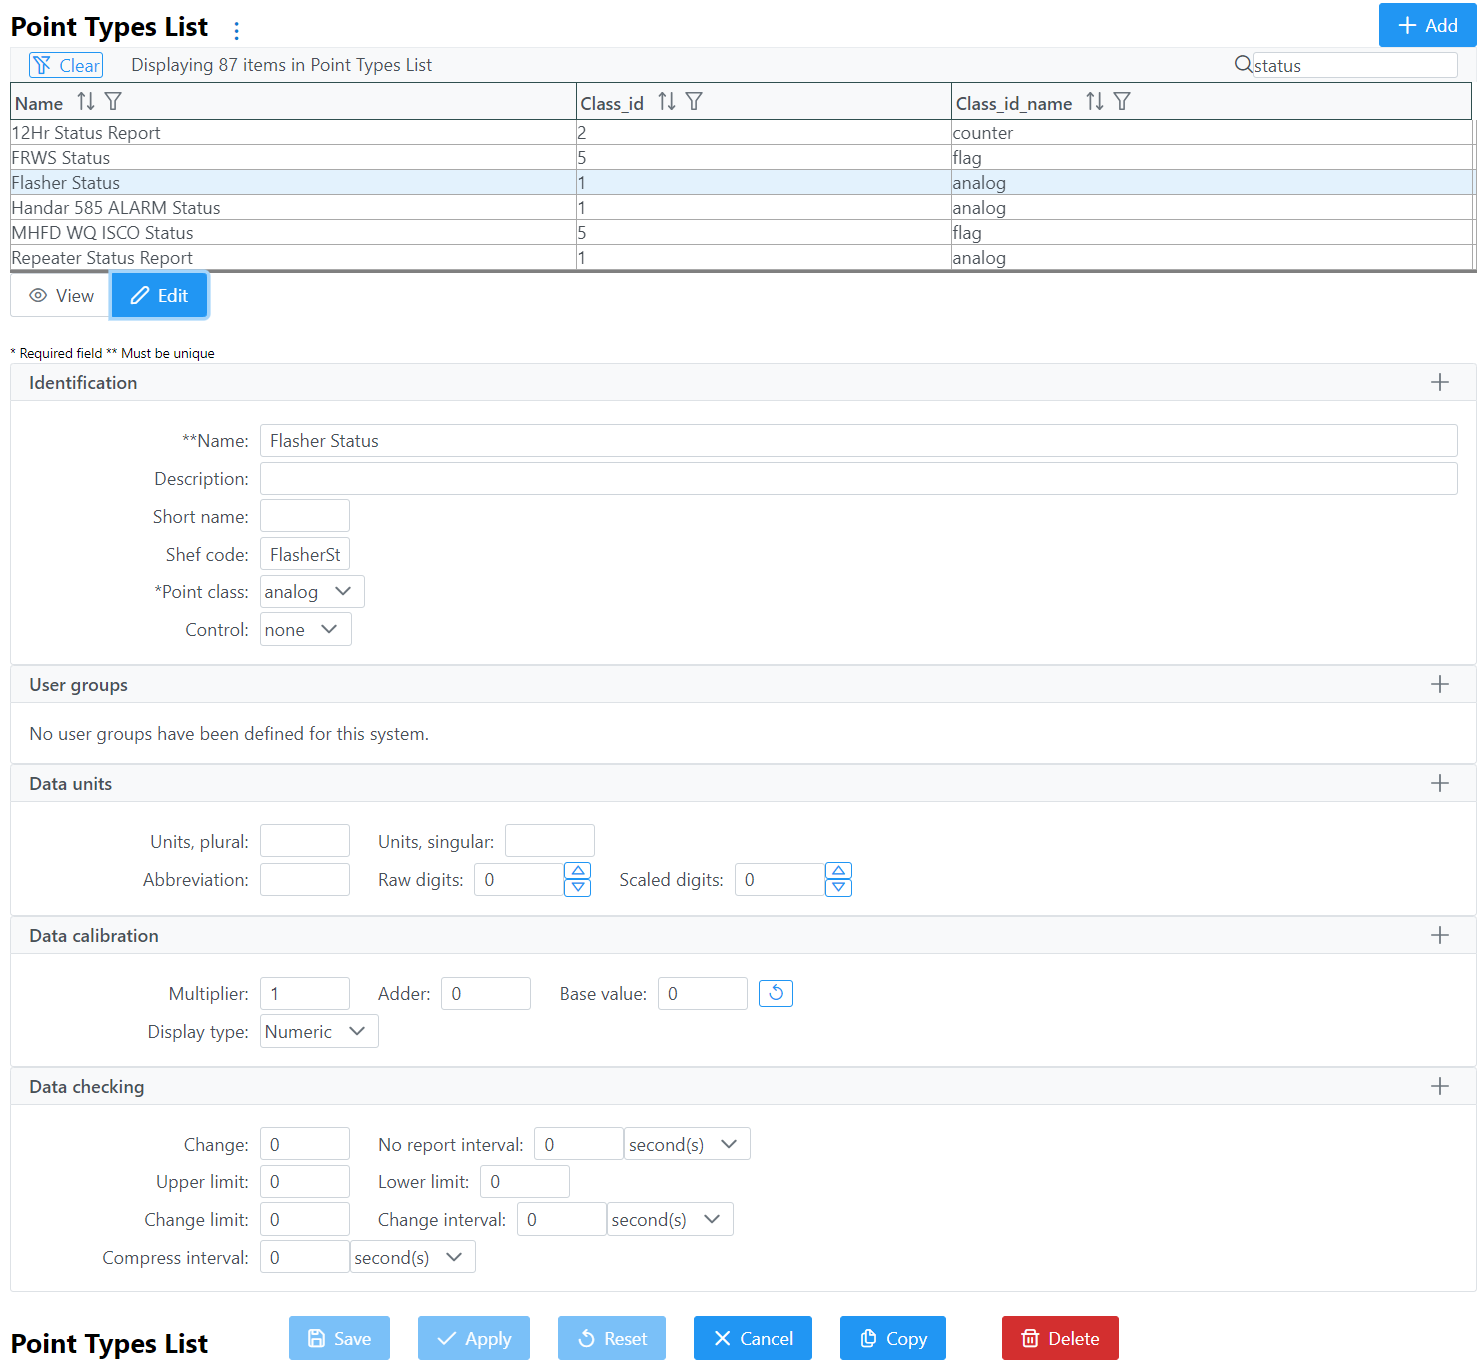Screen dimensions: 1483x1368
Task: Open the three-dot menu beside Point Types List
Action: click(236, 30)
